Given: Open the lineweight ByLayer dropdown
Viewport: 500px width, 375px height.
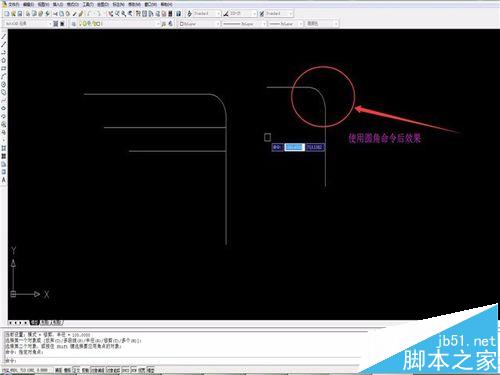Looking at the screenshot, I should (x=286, y=24).
